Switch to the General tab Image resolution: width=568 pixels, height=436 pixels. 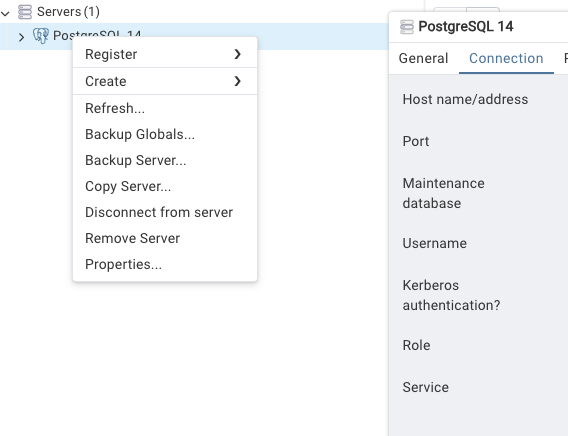pyautogui.click(x=423, y=58)
